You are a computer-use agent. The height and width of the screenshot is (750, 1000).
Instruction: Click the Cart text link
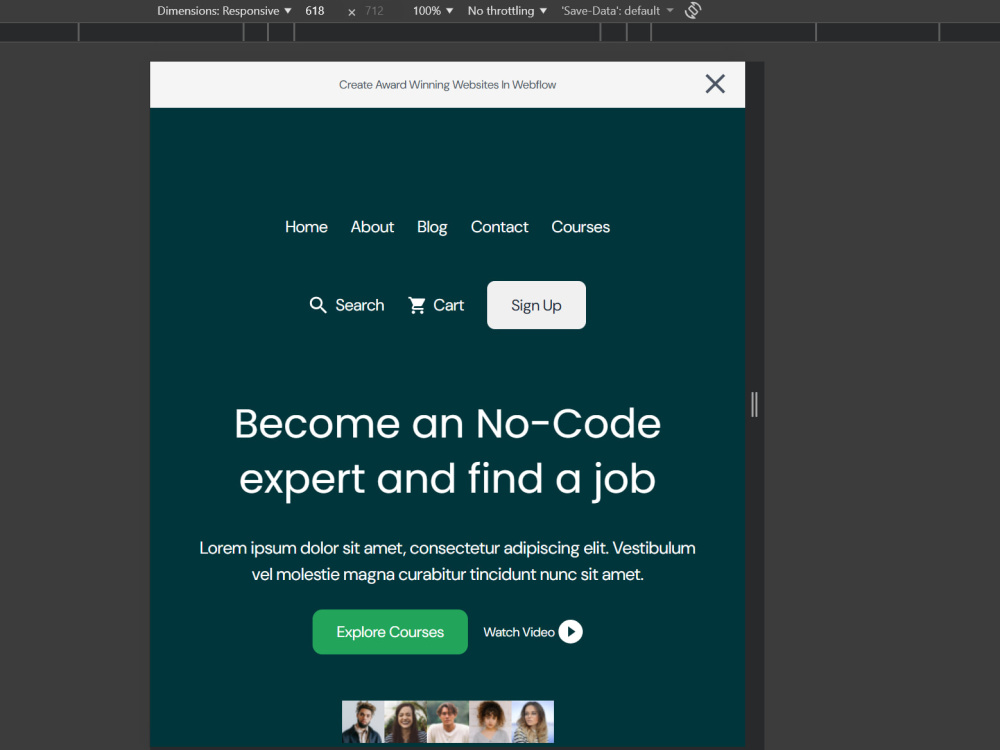pos(448,305)
